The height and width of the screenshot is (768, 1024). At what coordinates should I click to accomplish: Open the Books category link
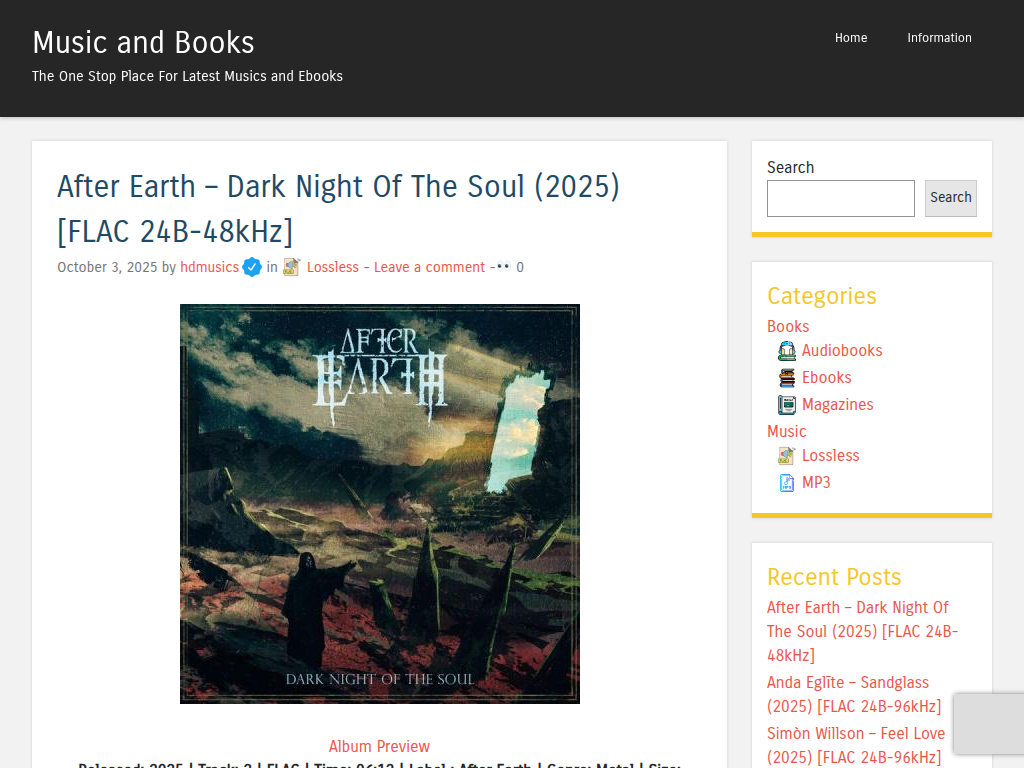tap(788, 327)
